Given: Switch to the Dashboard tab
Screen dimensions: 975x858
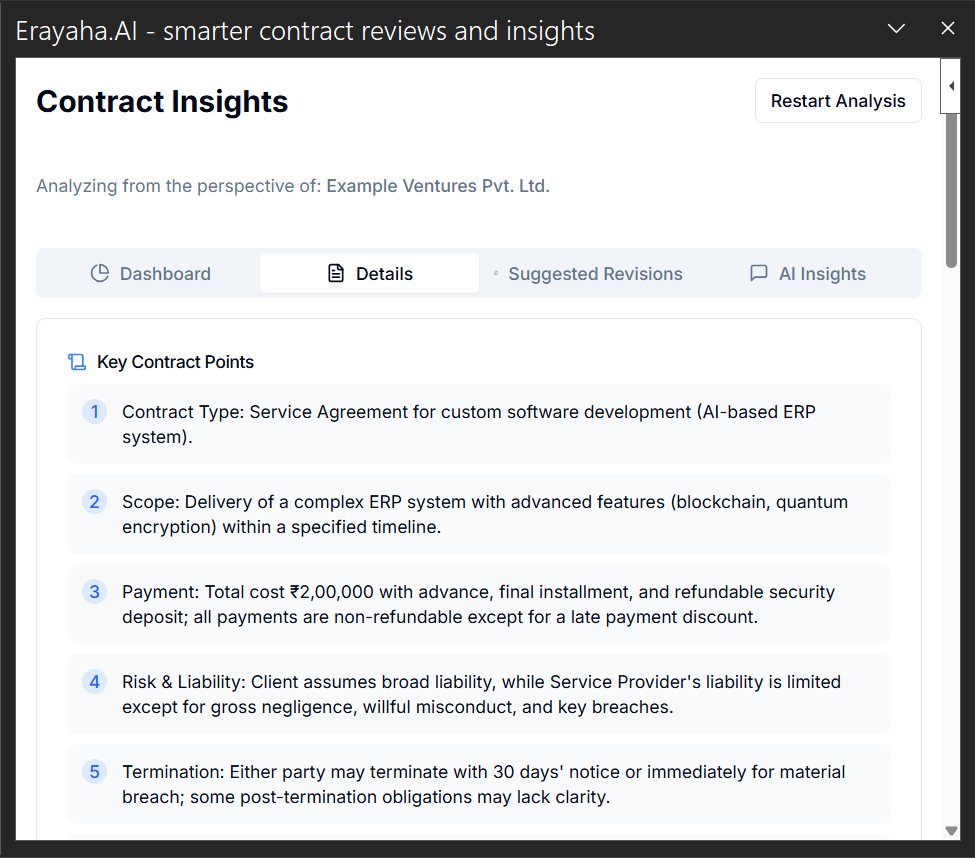Looking at the screenshot, I should coord(150,274).
